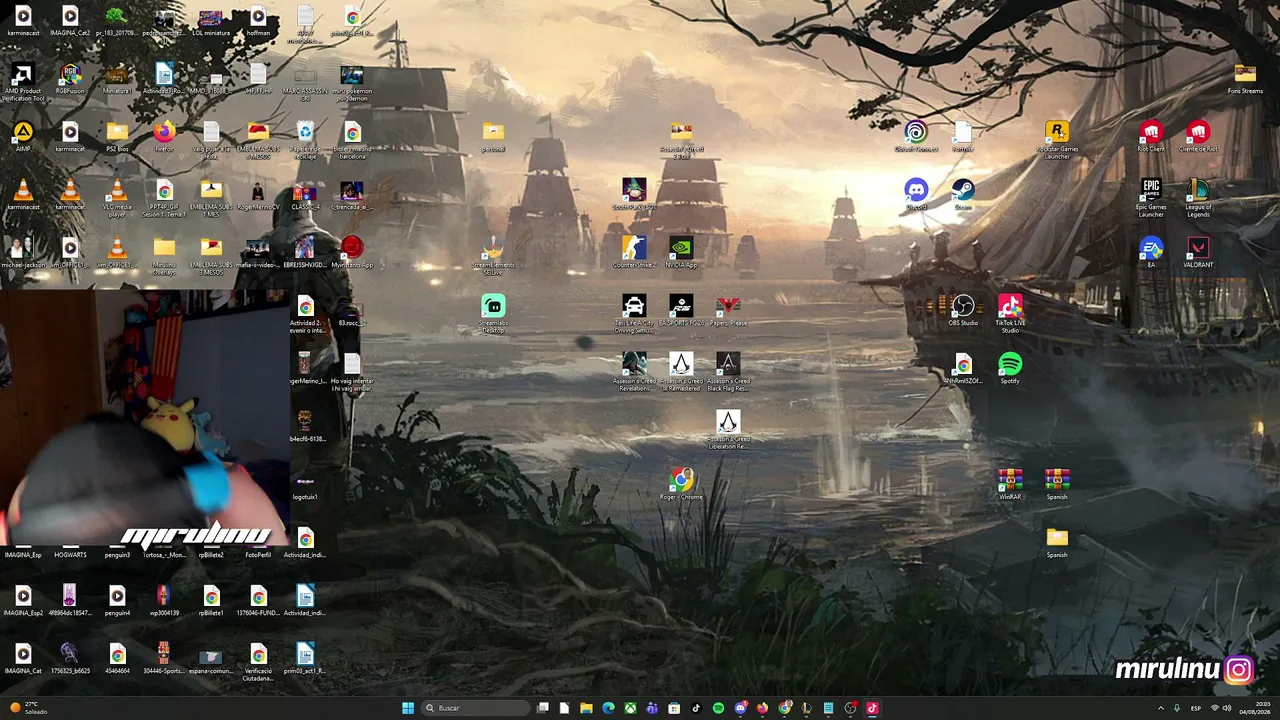Open Ubisoft Connect shortcut
Viewport: 1280px width, 720px height.
point(916,136)
